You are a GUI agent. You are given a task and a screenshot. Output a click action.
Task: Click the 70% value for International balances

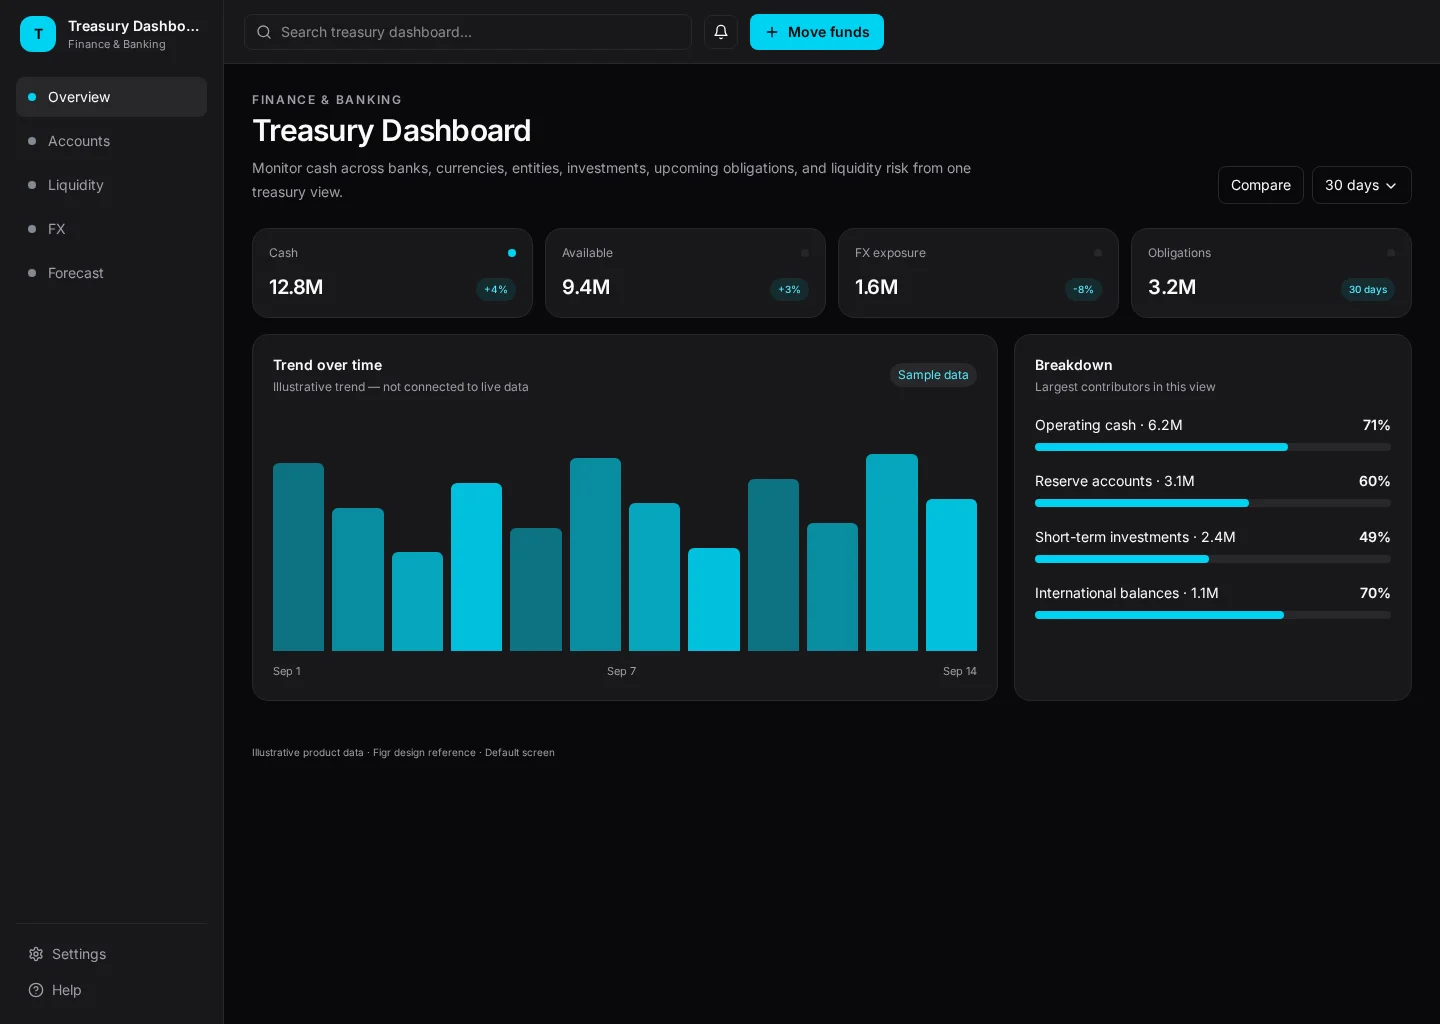coord(1375,593)
